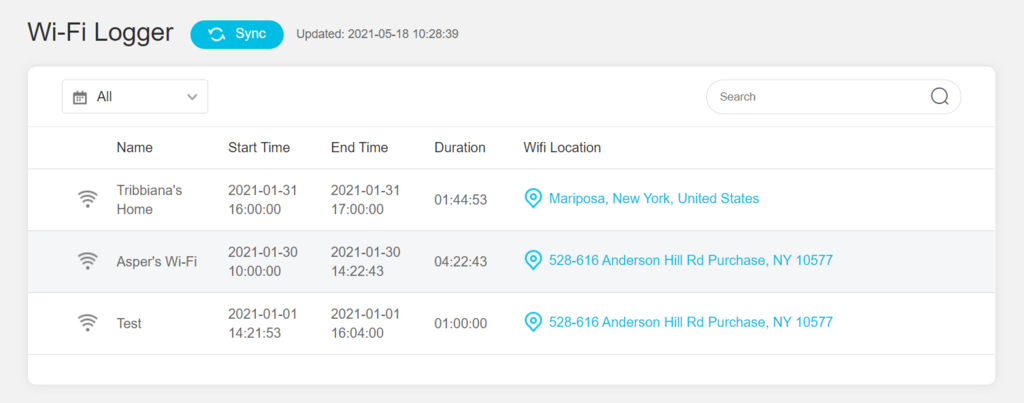Click the Wifi Location column header
The height and width of the screenshot is (403, 1024).
pos(562,148)
